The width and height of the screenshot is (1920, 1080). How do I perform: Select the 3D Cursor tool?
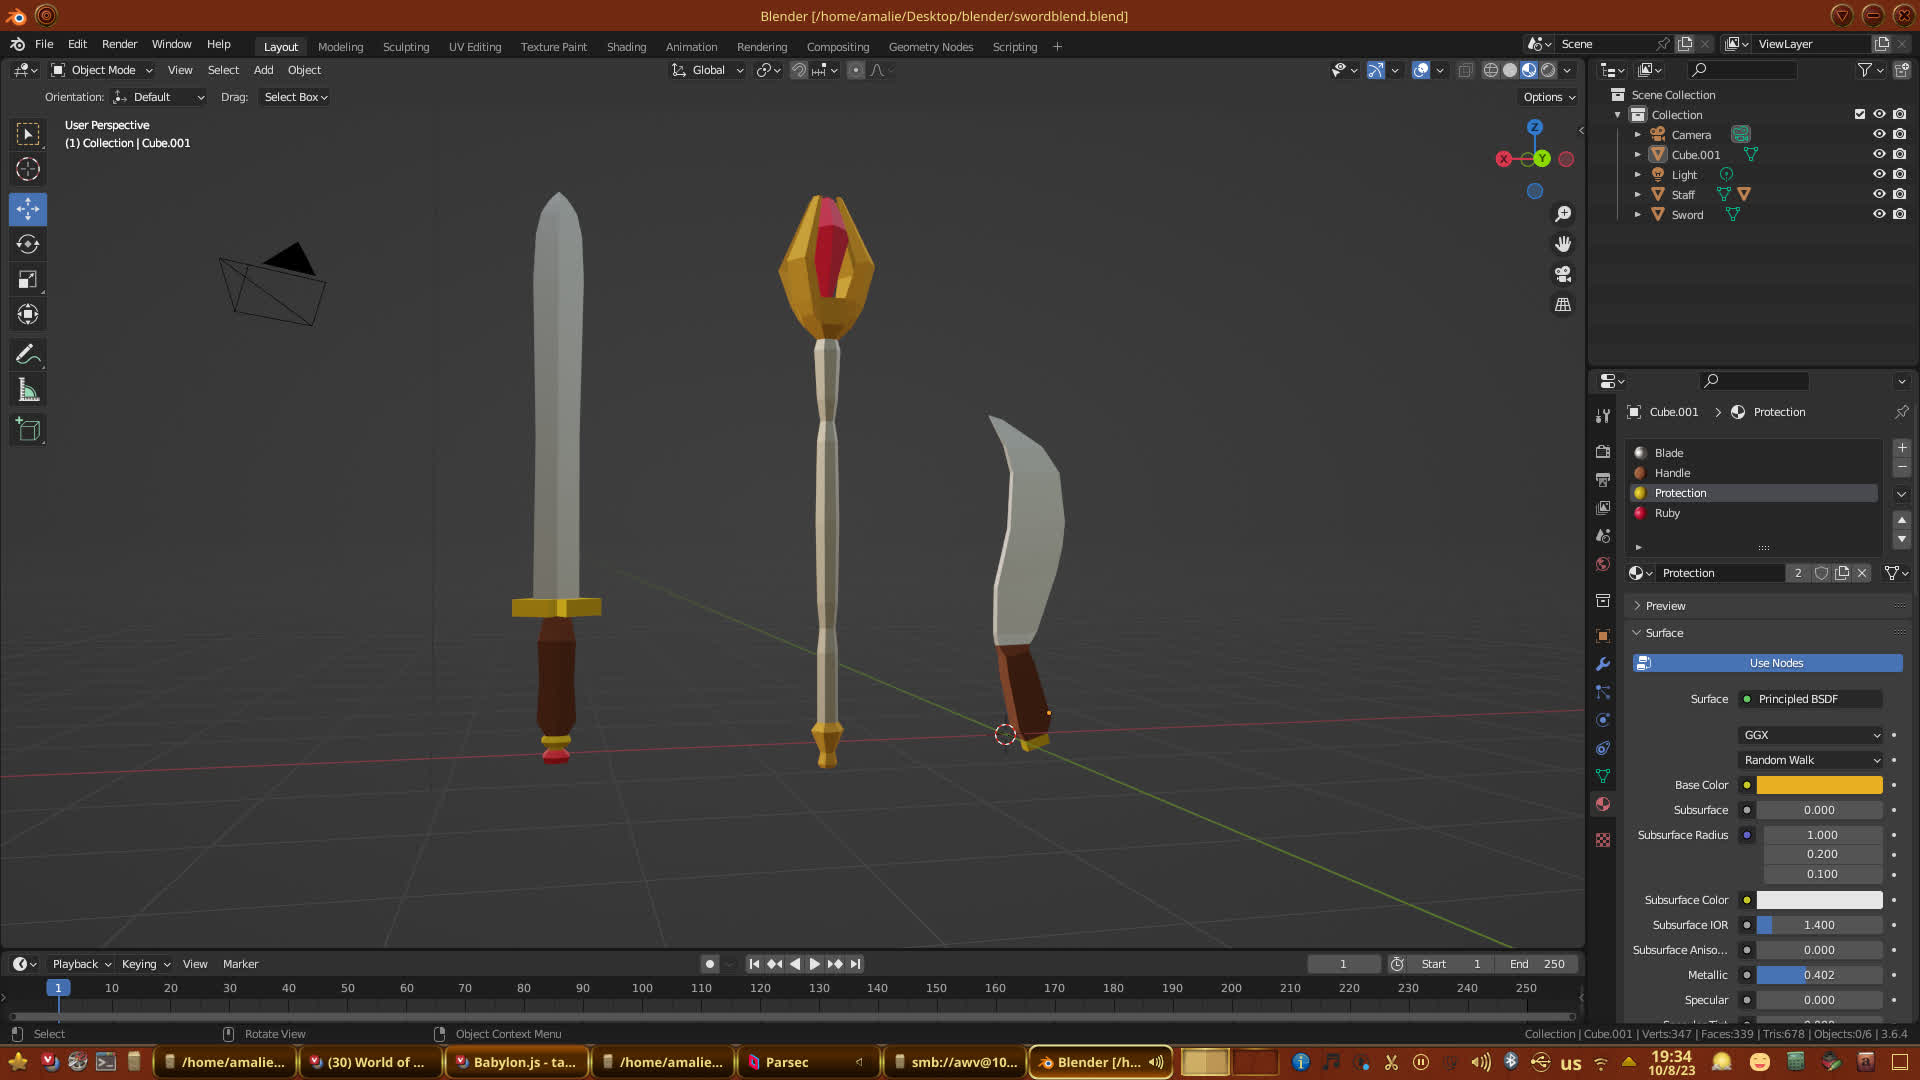click(x=28, y=169)
